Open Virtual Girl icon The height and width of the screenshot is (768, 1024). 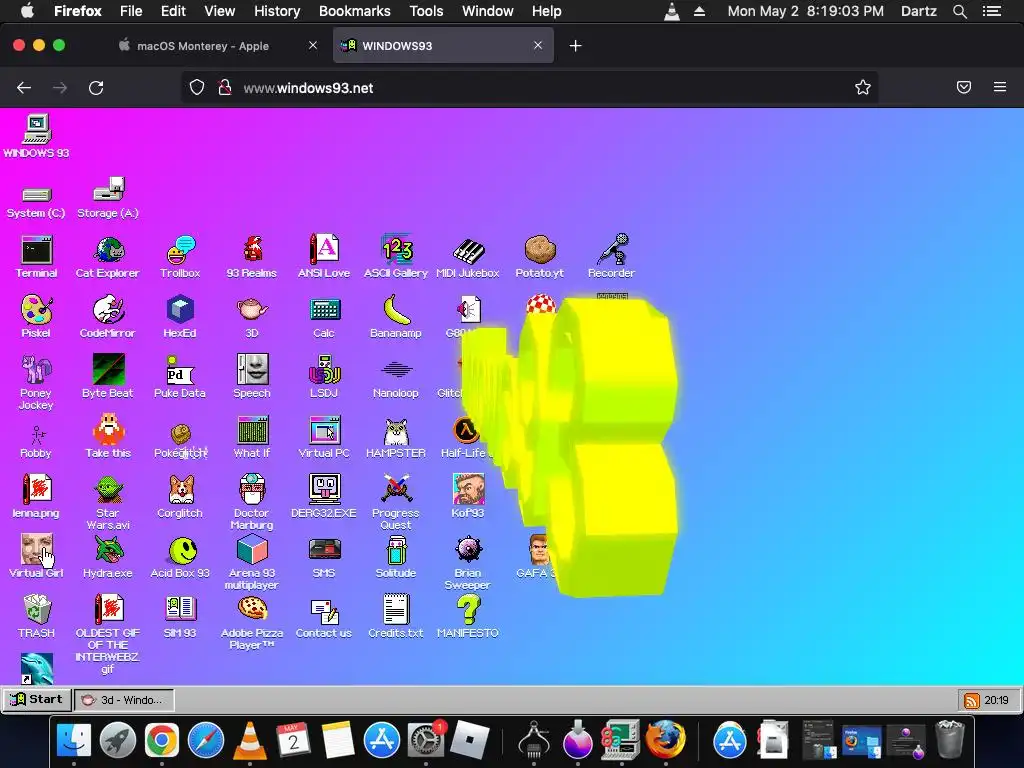click(36, 557)
